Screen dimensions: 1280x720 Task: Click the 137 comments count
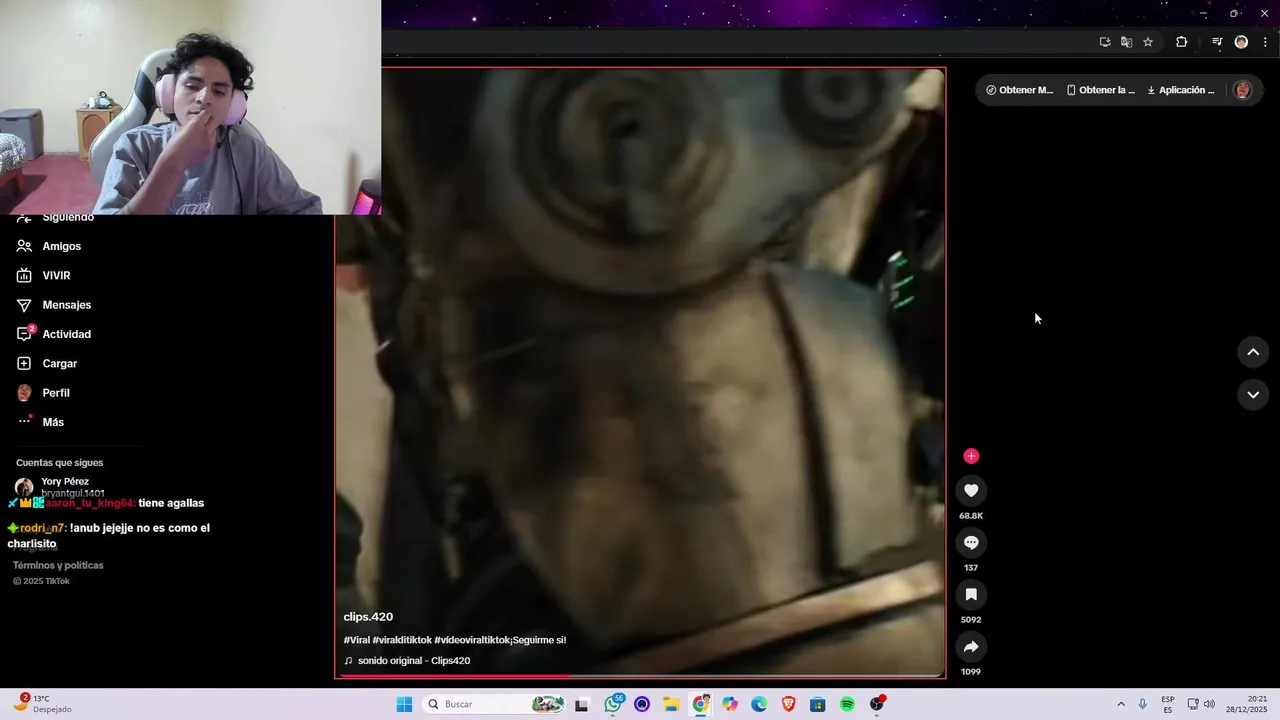point(971,568)
